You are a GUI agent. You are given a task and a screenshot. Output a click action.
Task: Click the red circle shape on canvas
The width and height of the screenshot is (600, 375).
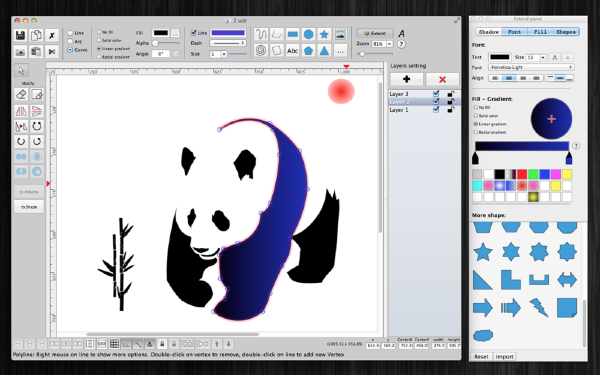click(x=341, y=91)
